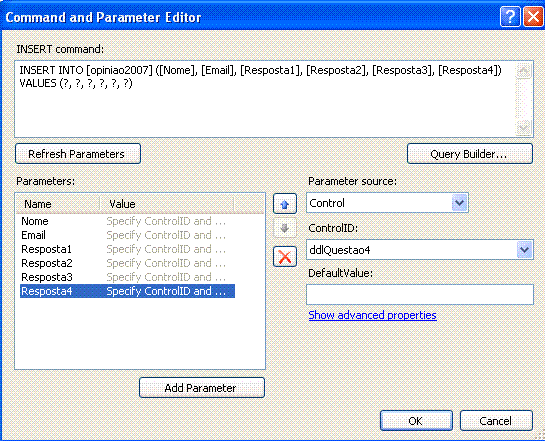Open Show advanced properties link

(372, 315)
